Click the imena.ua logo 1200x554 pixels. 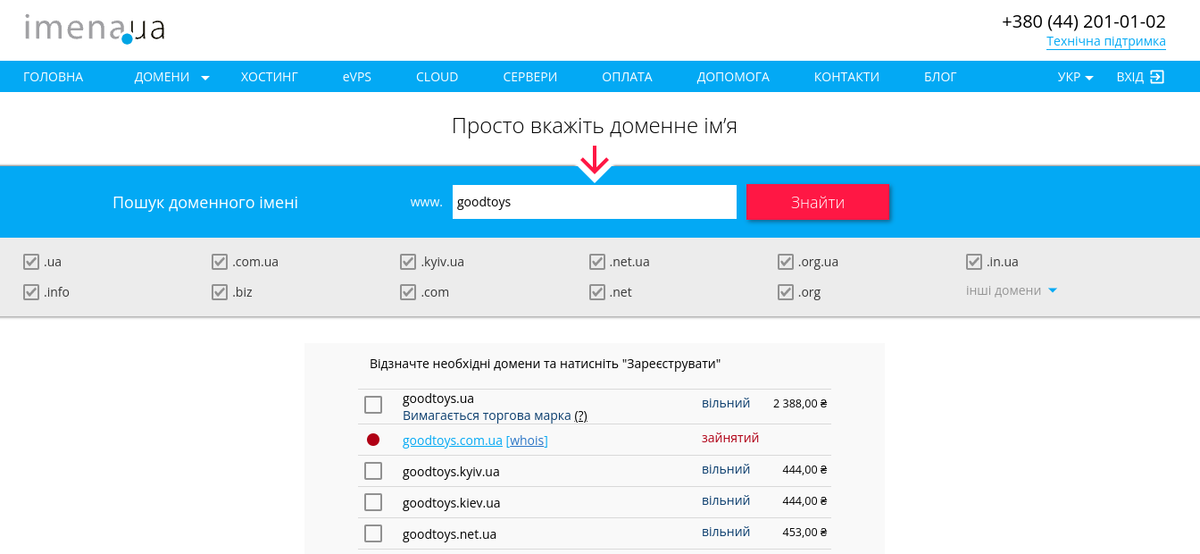click(94, 28)
